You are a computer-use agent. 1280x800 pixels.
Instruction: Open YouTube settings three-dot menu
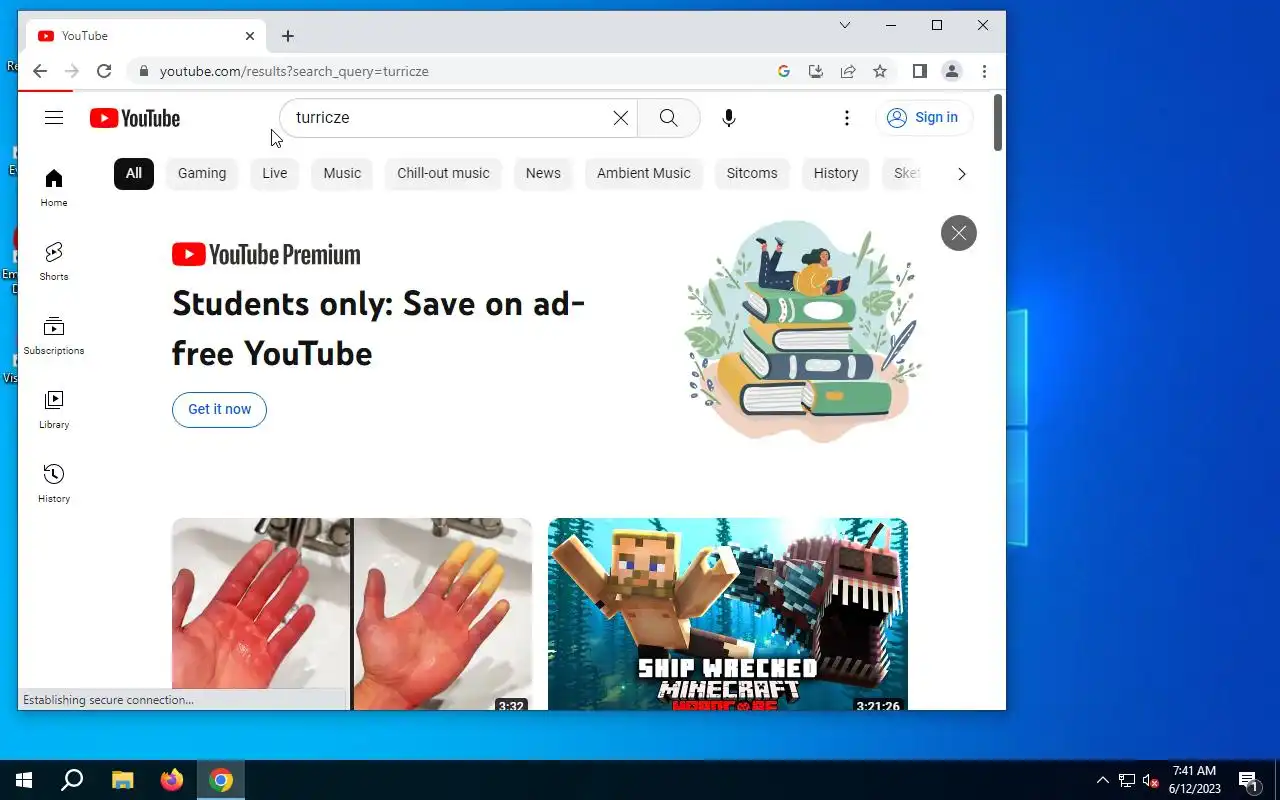(847, 118)
